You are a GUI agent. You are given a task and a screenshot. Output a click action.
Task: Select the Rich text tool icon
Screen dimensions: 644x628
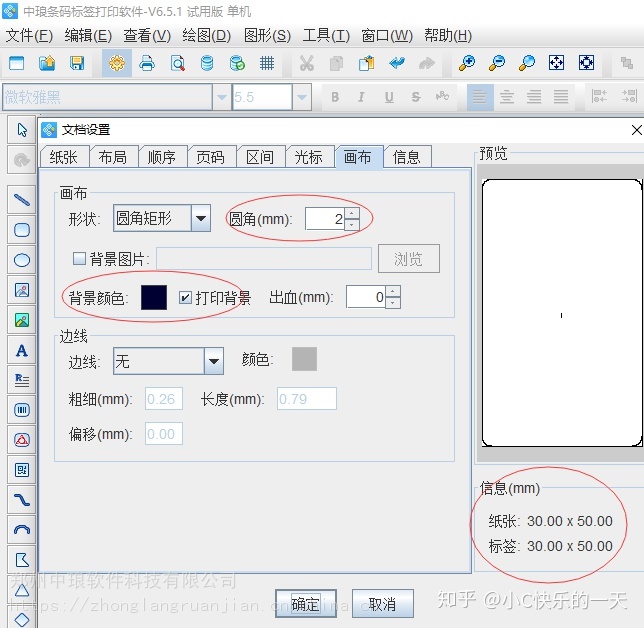[x=22, y=380]
